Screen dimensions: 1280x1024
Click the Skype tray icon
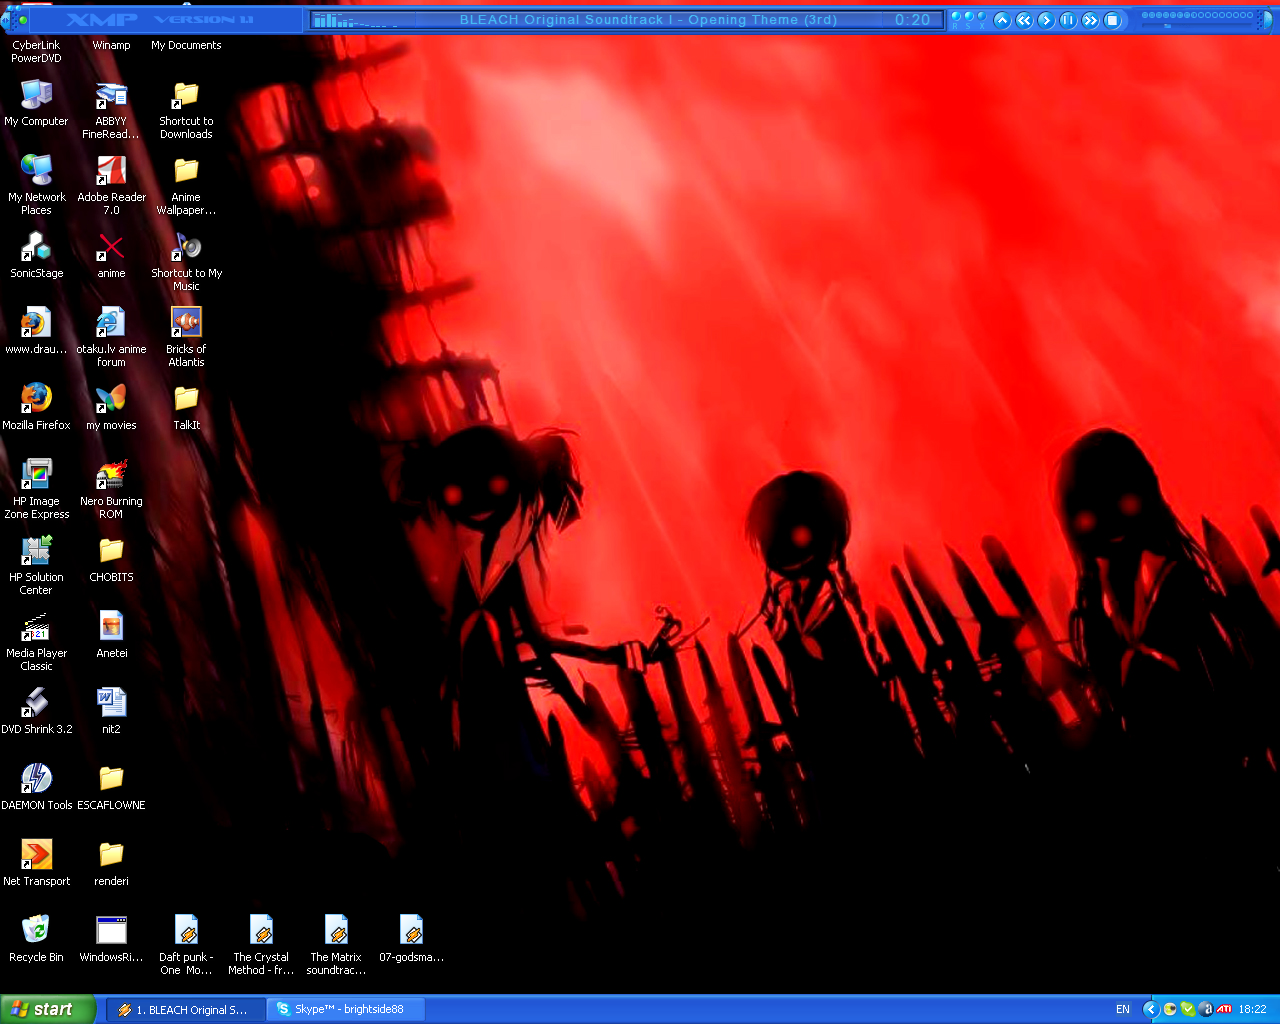coord(1188,1009)
